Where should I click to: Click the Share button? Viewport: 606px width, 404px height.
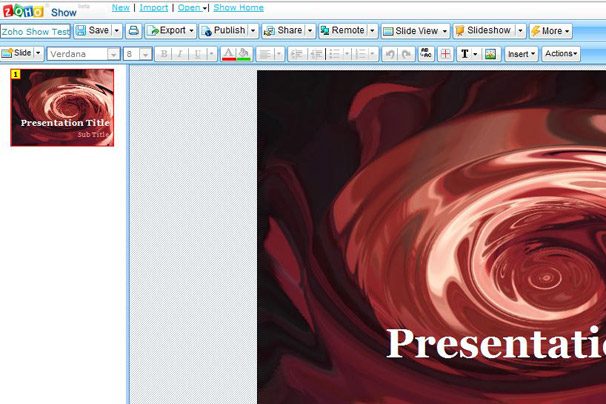tap(283, 31)
